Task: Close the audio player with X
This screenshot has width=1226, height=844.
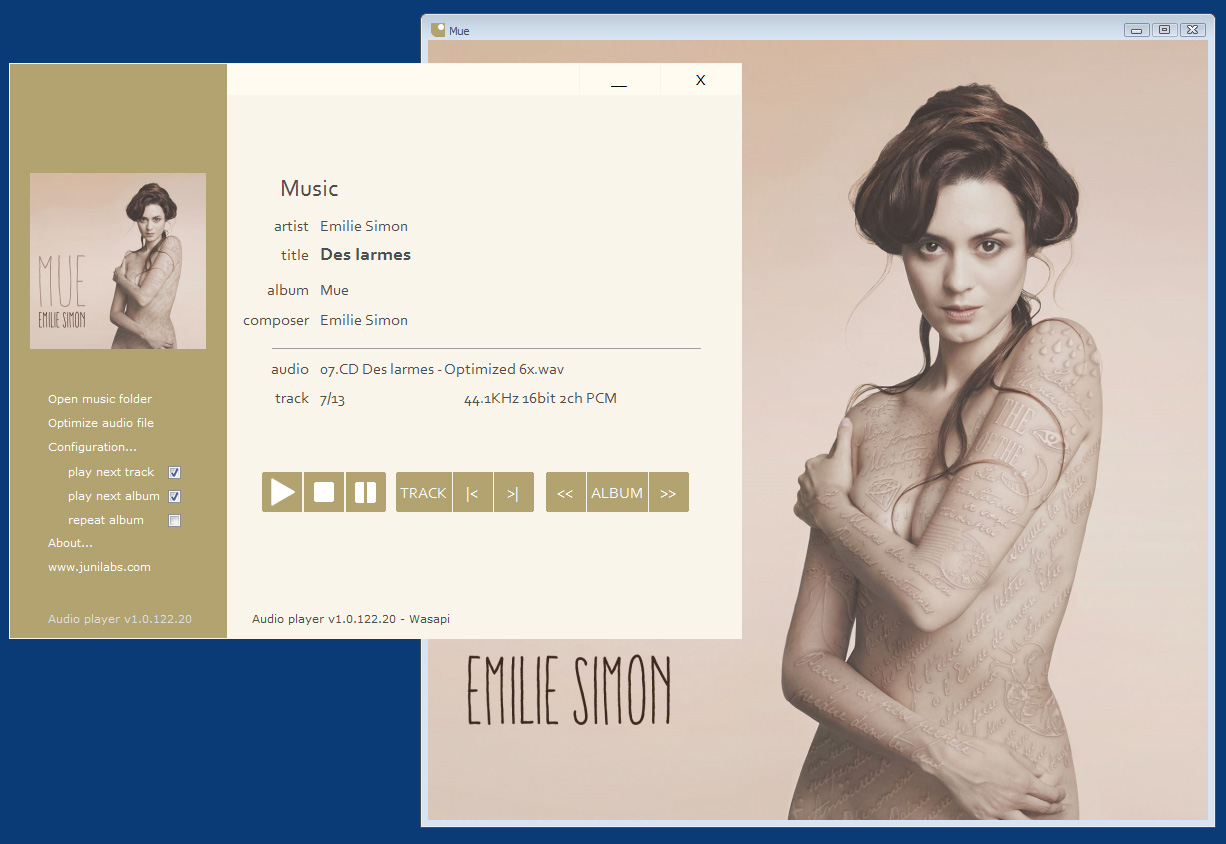Action: (x=701, y=80)
